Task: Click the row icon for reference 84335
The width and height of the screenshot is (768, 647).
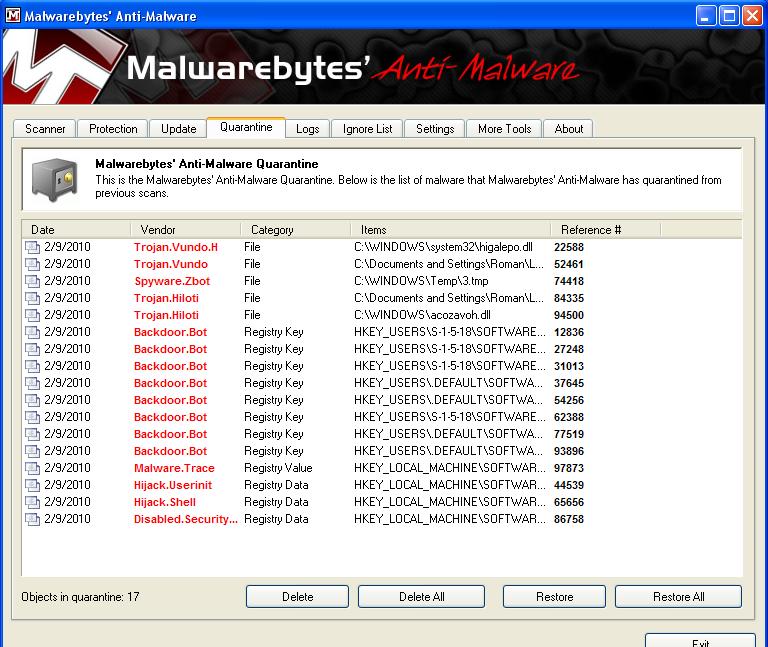Action: pos(33,298)
